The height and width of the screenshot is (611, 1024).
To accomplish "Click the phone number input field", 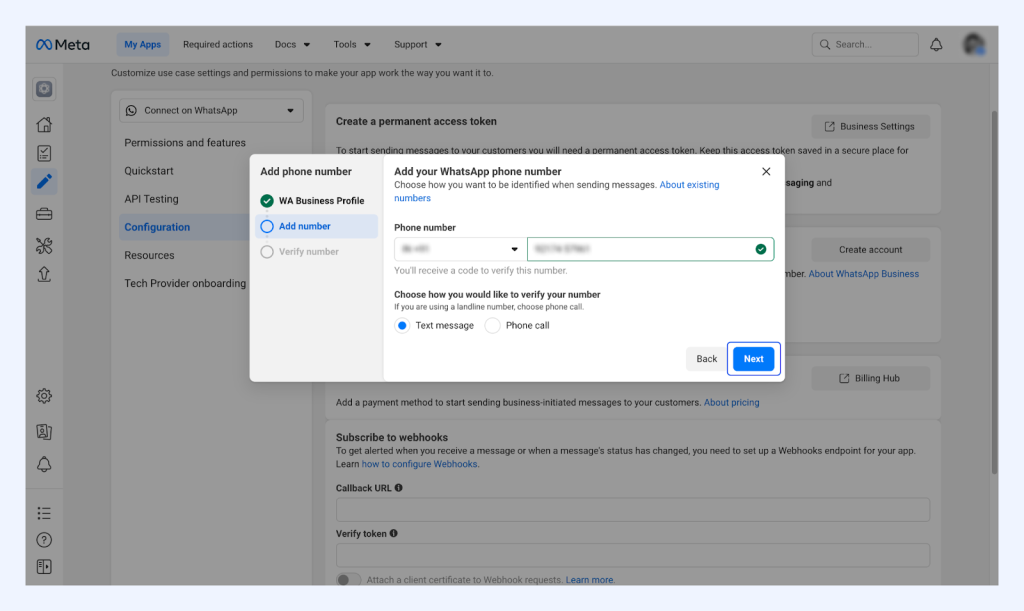I will (x=650, y=249).
